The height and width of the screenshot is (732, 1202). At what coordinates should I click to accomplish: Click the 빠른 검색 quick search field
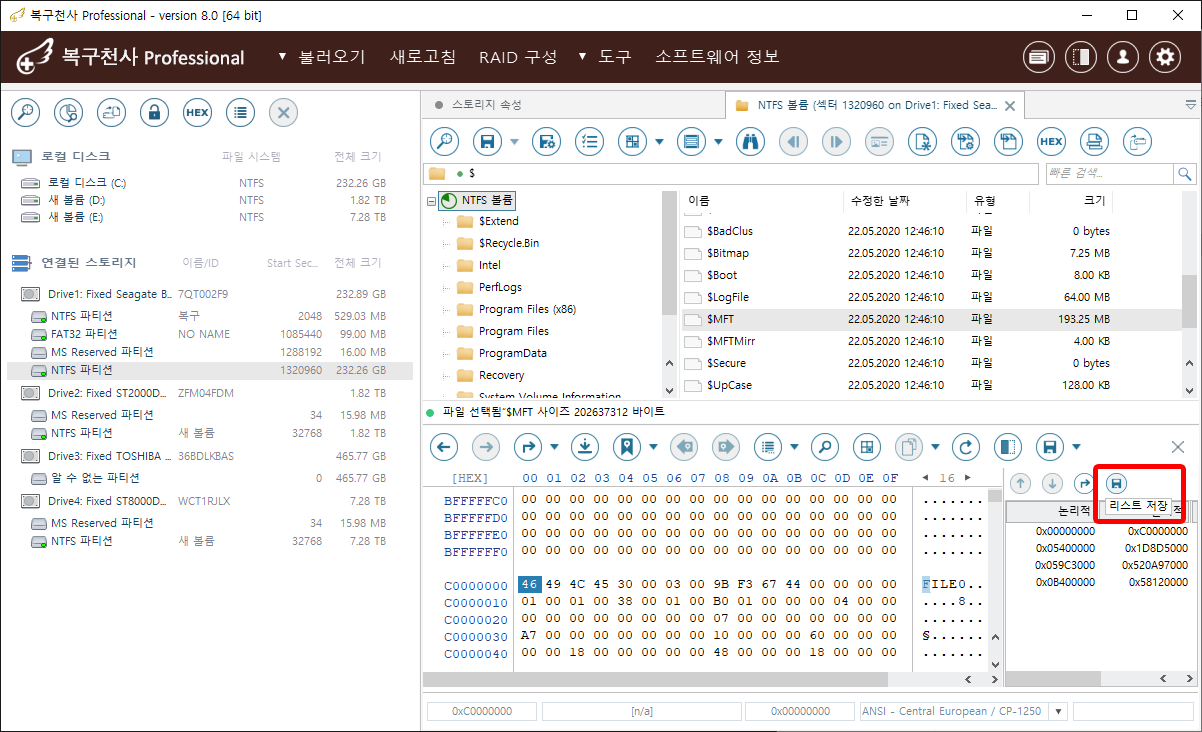(x=1110, y=174)
